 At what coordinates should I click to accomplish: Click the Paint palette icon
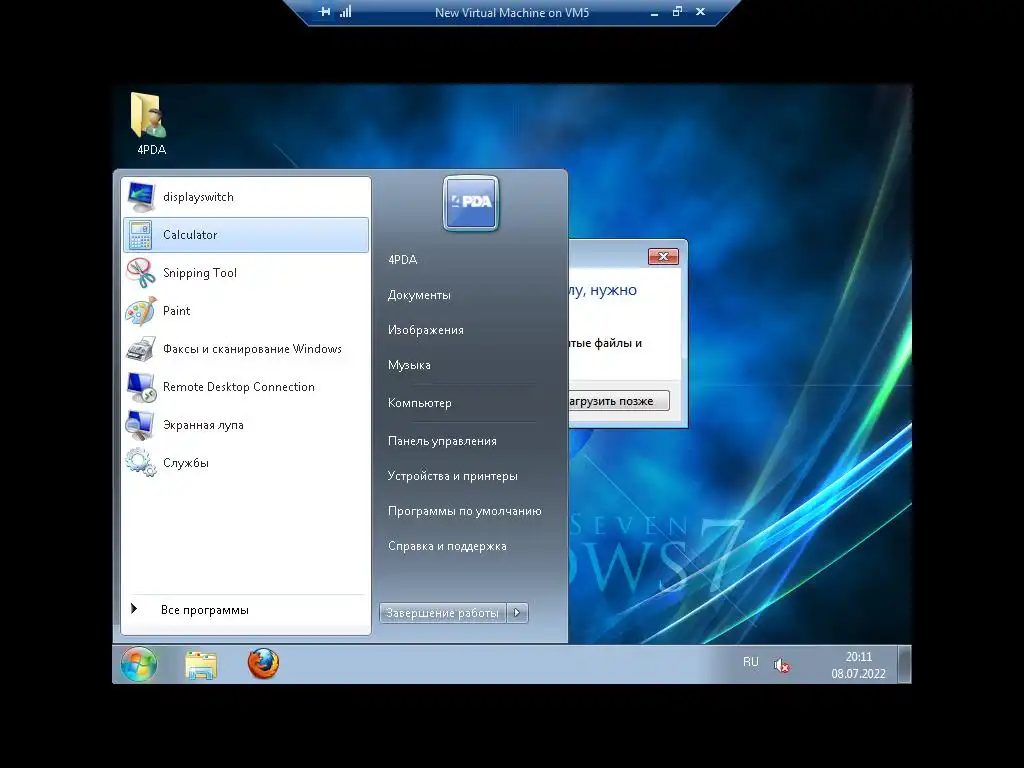[x=140, y=311]
